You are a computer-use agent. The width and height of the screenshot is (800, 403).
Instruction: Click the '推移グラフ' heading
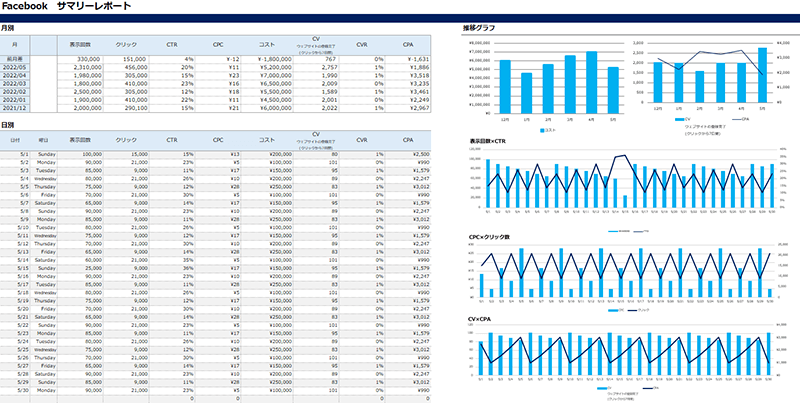(x=479, y=28)
